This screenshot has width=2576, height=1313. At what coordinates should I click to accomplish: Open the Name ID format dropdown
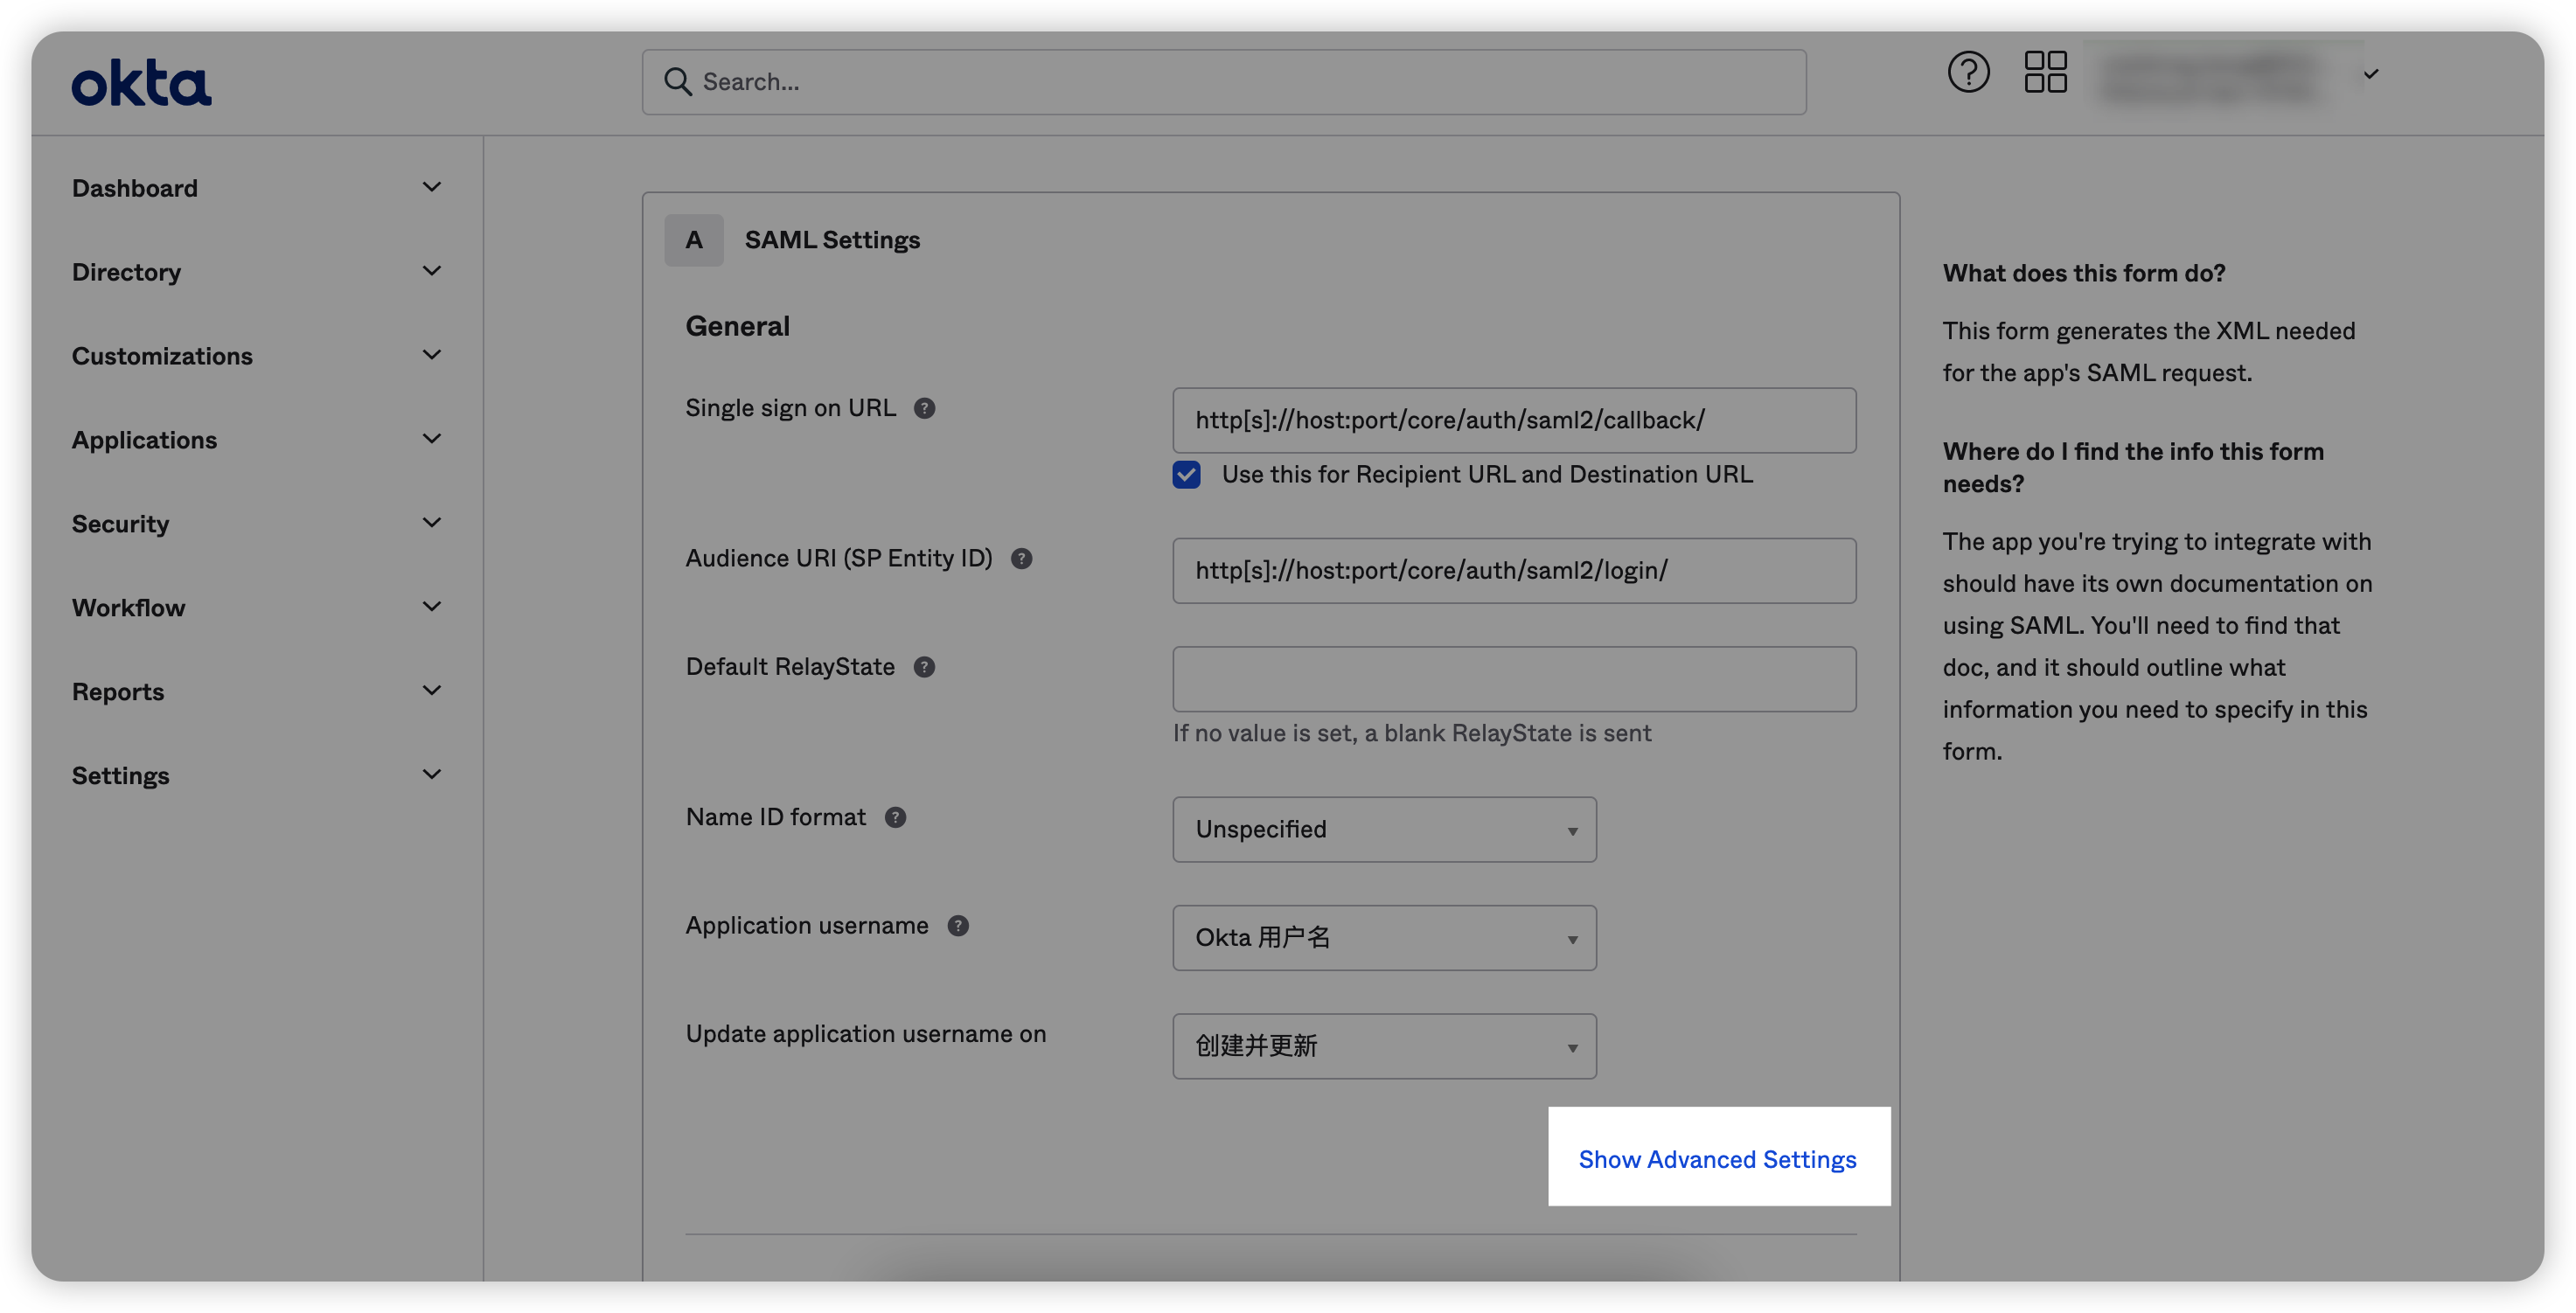click(1383, 830)
